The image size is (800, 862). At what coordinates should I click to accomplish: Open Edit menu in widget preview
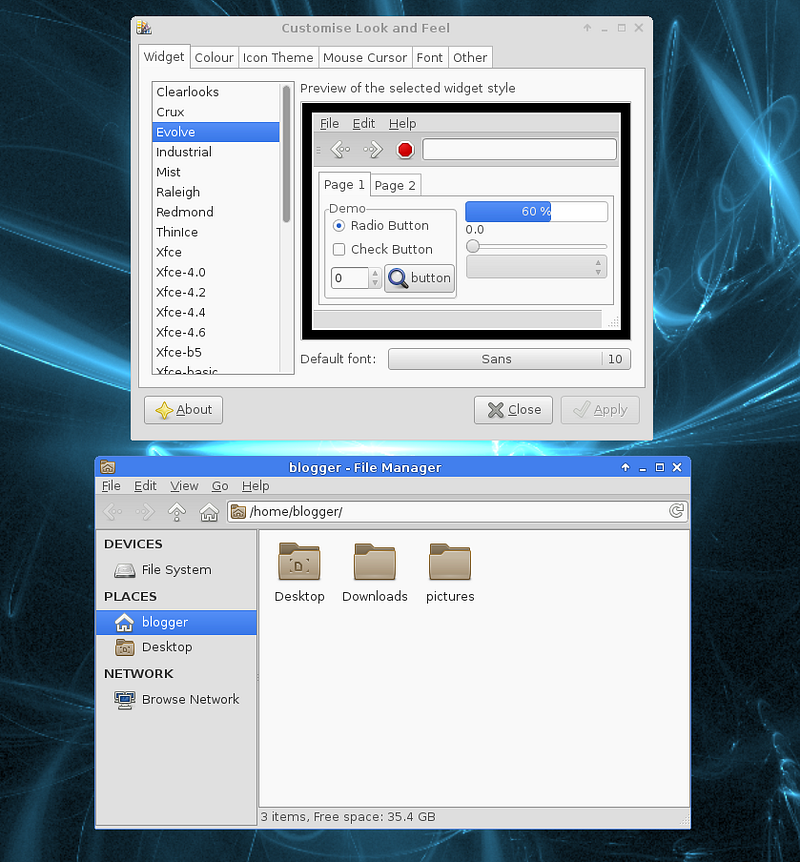click(x=364, y=124)
